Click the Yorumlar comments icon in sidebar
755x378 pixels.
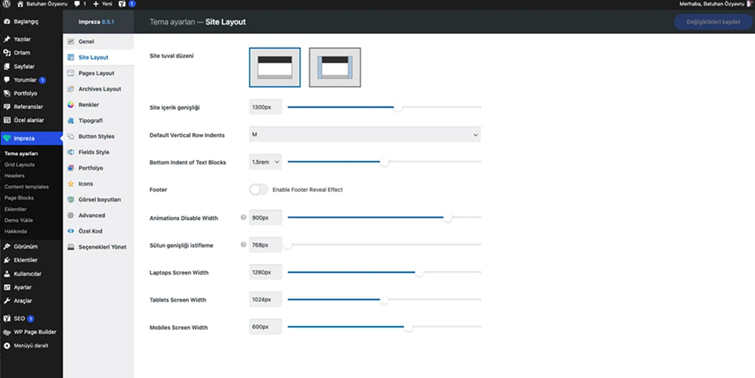tap(7, 80)
